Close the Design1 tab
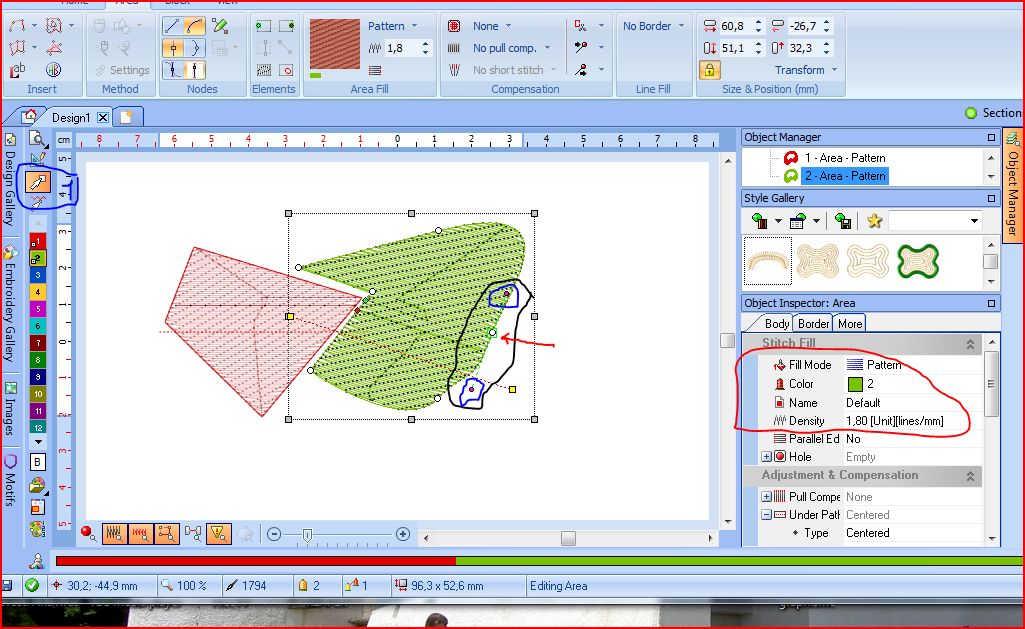 103,118
